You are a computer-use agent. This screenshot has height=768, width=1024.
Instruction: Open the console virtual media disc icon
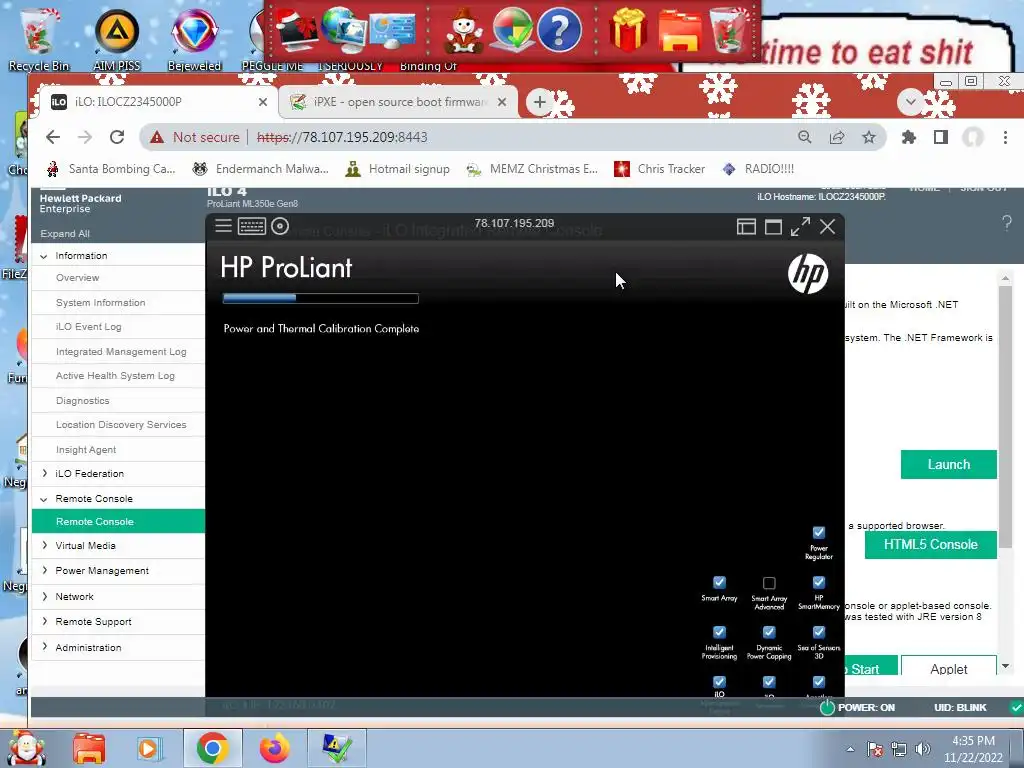[280, 226]
